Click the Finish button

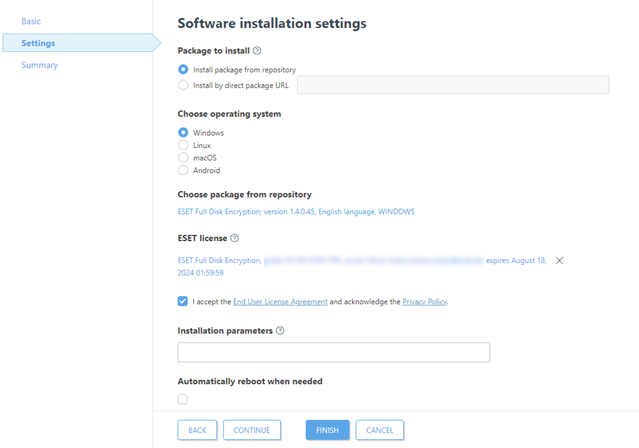pos(327,430)
